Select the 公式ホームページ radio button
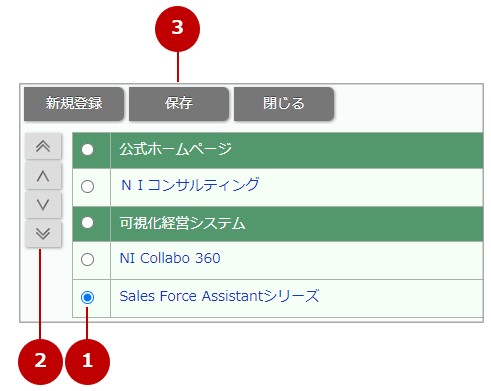This screenshot has height=391, width=491. (88, 150)
